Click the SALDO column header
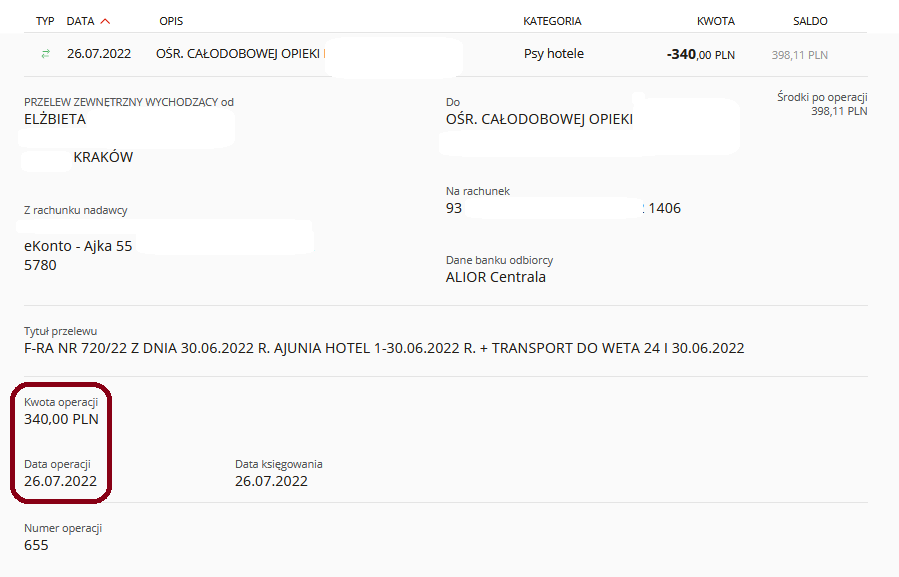This screenshot has width=899, height=577. pyautogui.click(x=810, y=21)
